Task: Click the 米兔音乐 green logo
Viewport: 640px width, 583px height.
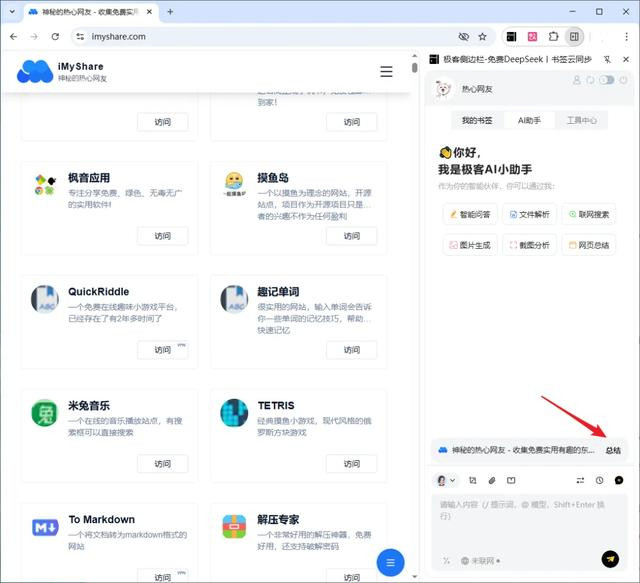Action: tap(45, 413)
